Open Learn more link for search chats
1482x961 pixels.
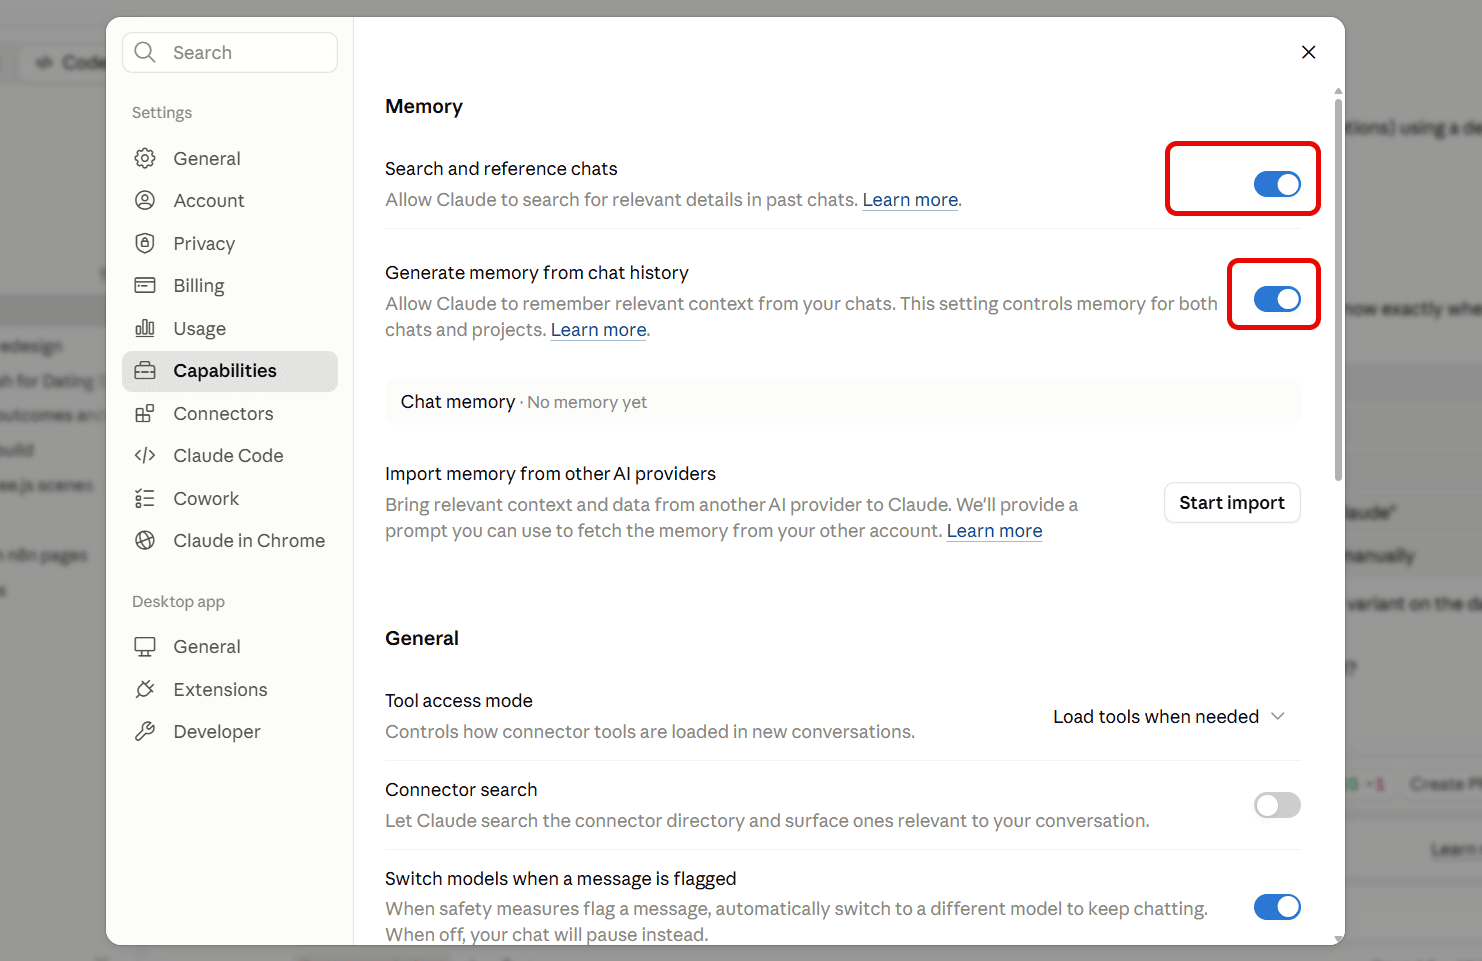[910, 200]
